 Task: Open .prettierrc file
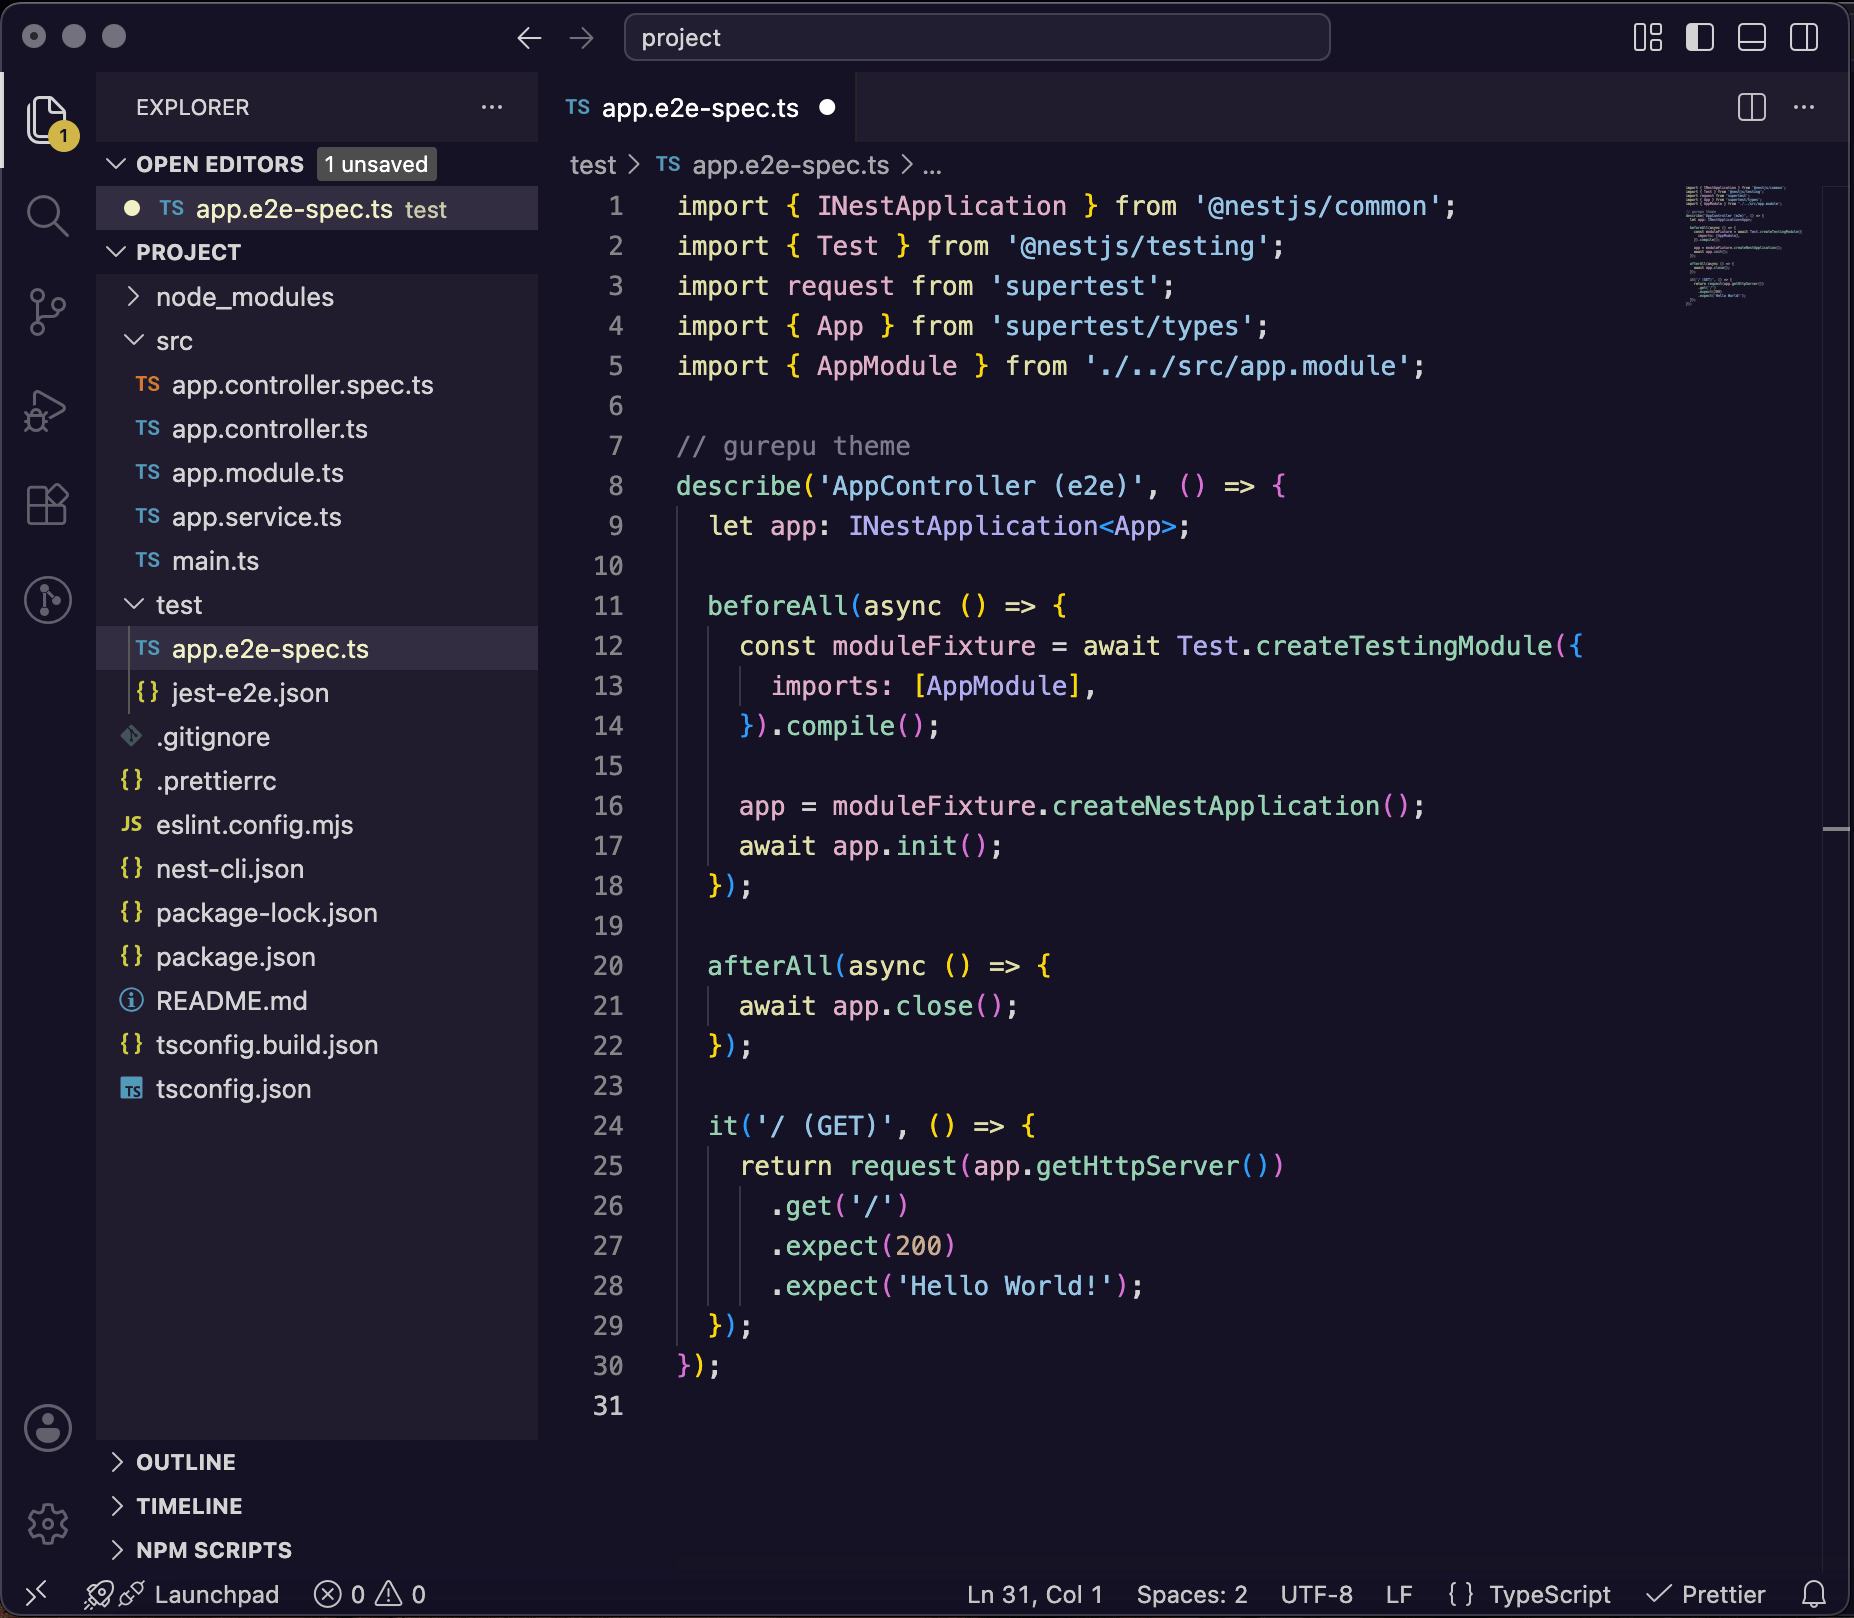317,781
